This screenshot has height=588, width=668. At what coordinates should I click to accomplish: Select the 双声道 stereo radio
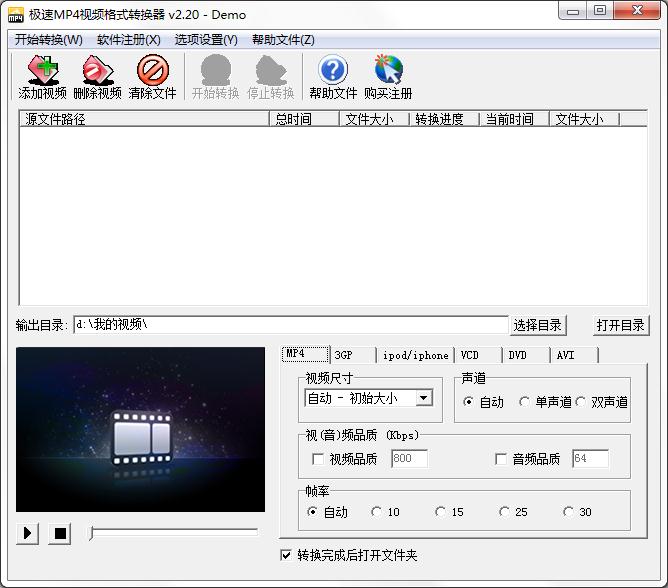pyautogui.click(x=580, y=402)
